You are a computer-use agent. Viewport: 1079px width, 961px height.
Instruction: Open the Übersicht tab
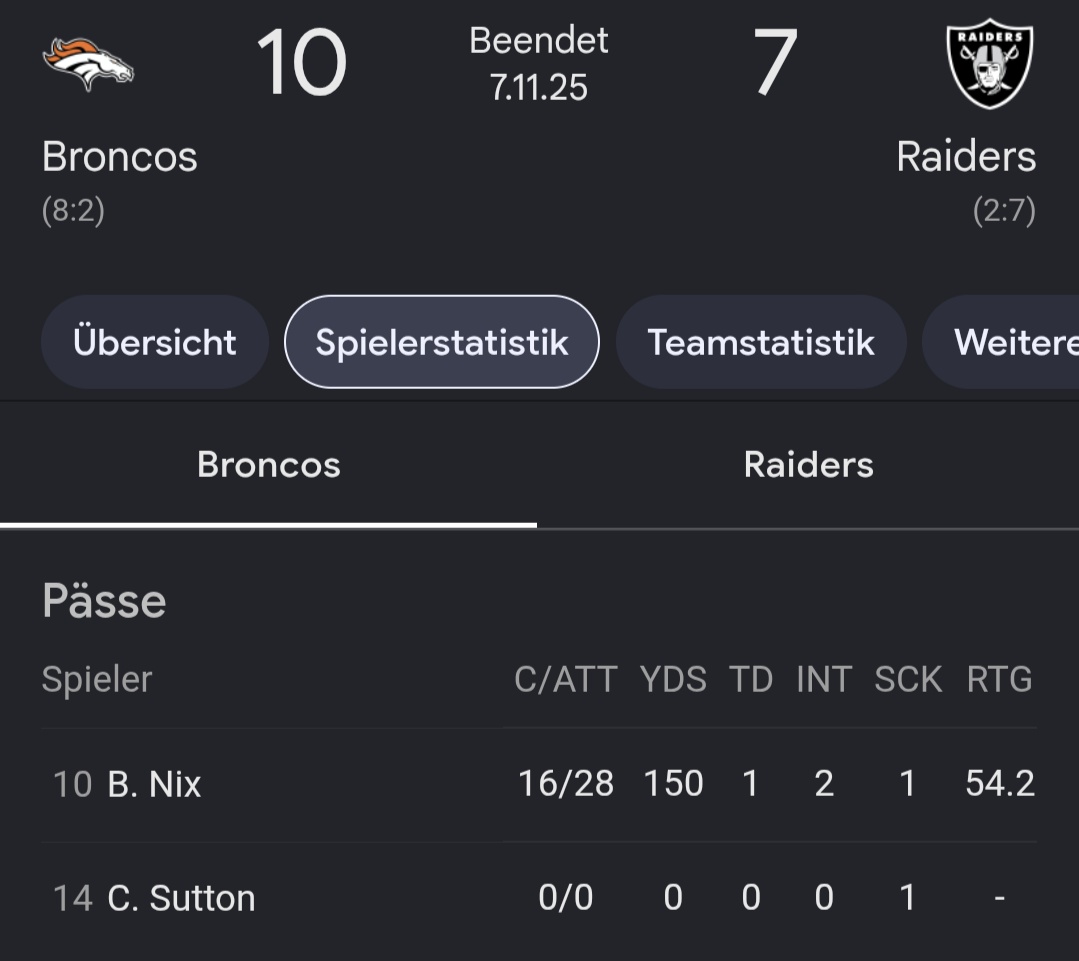(155, 342)
